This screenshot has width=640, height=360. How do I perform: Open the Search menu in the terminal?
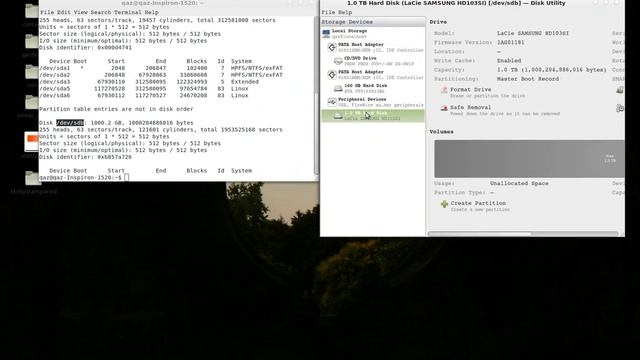tap(100, 13)
